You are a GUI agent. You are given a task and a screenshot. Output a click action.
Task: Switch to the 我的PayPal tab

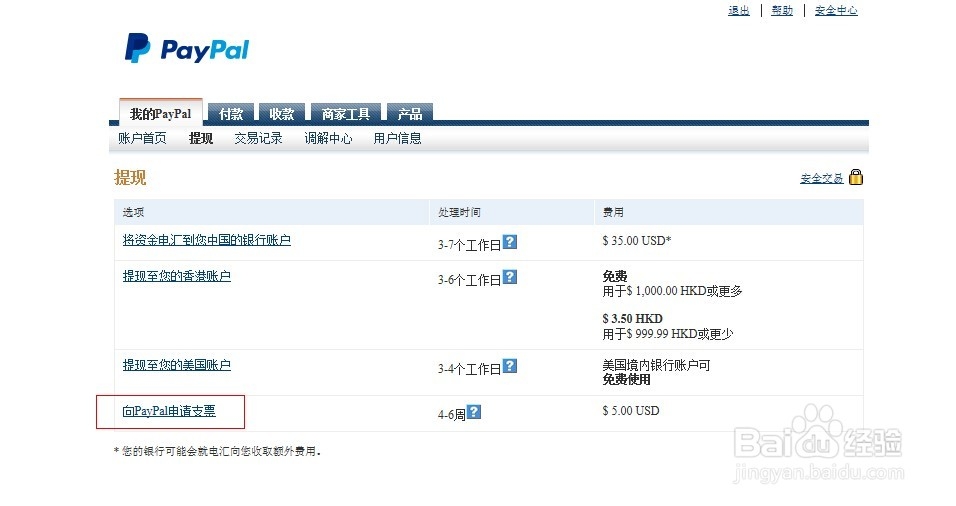point(161,113)
